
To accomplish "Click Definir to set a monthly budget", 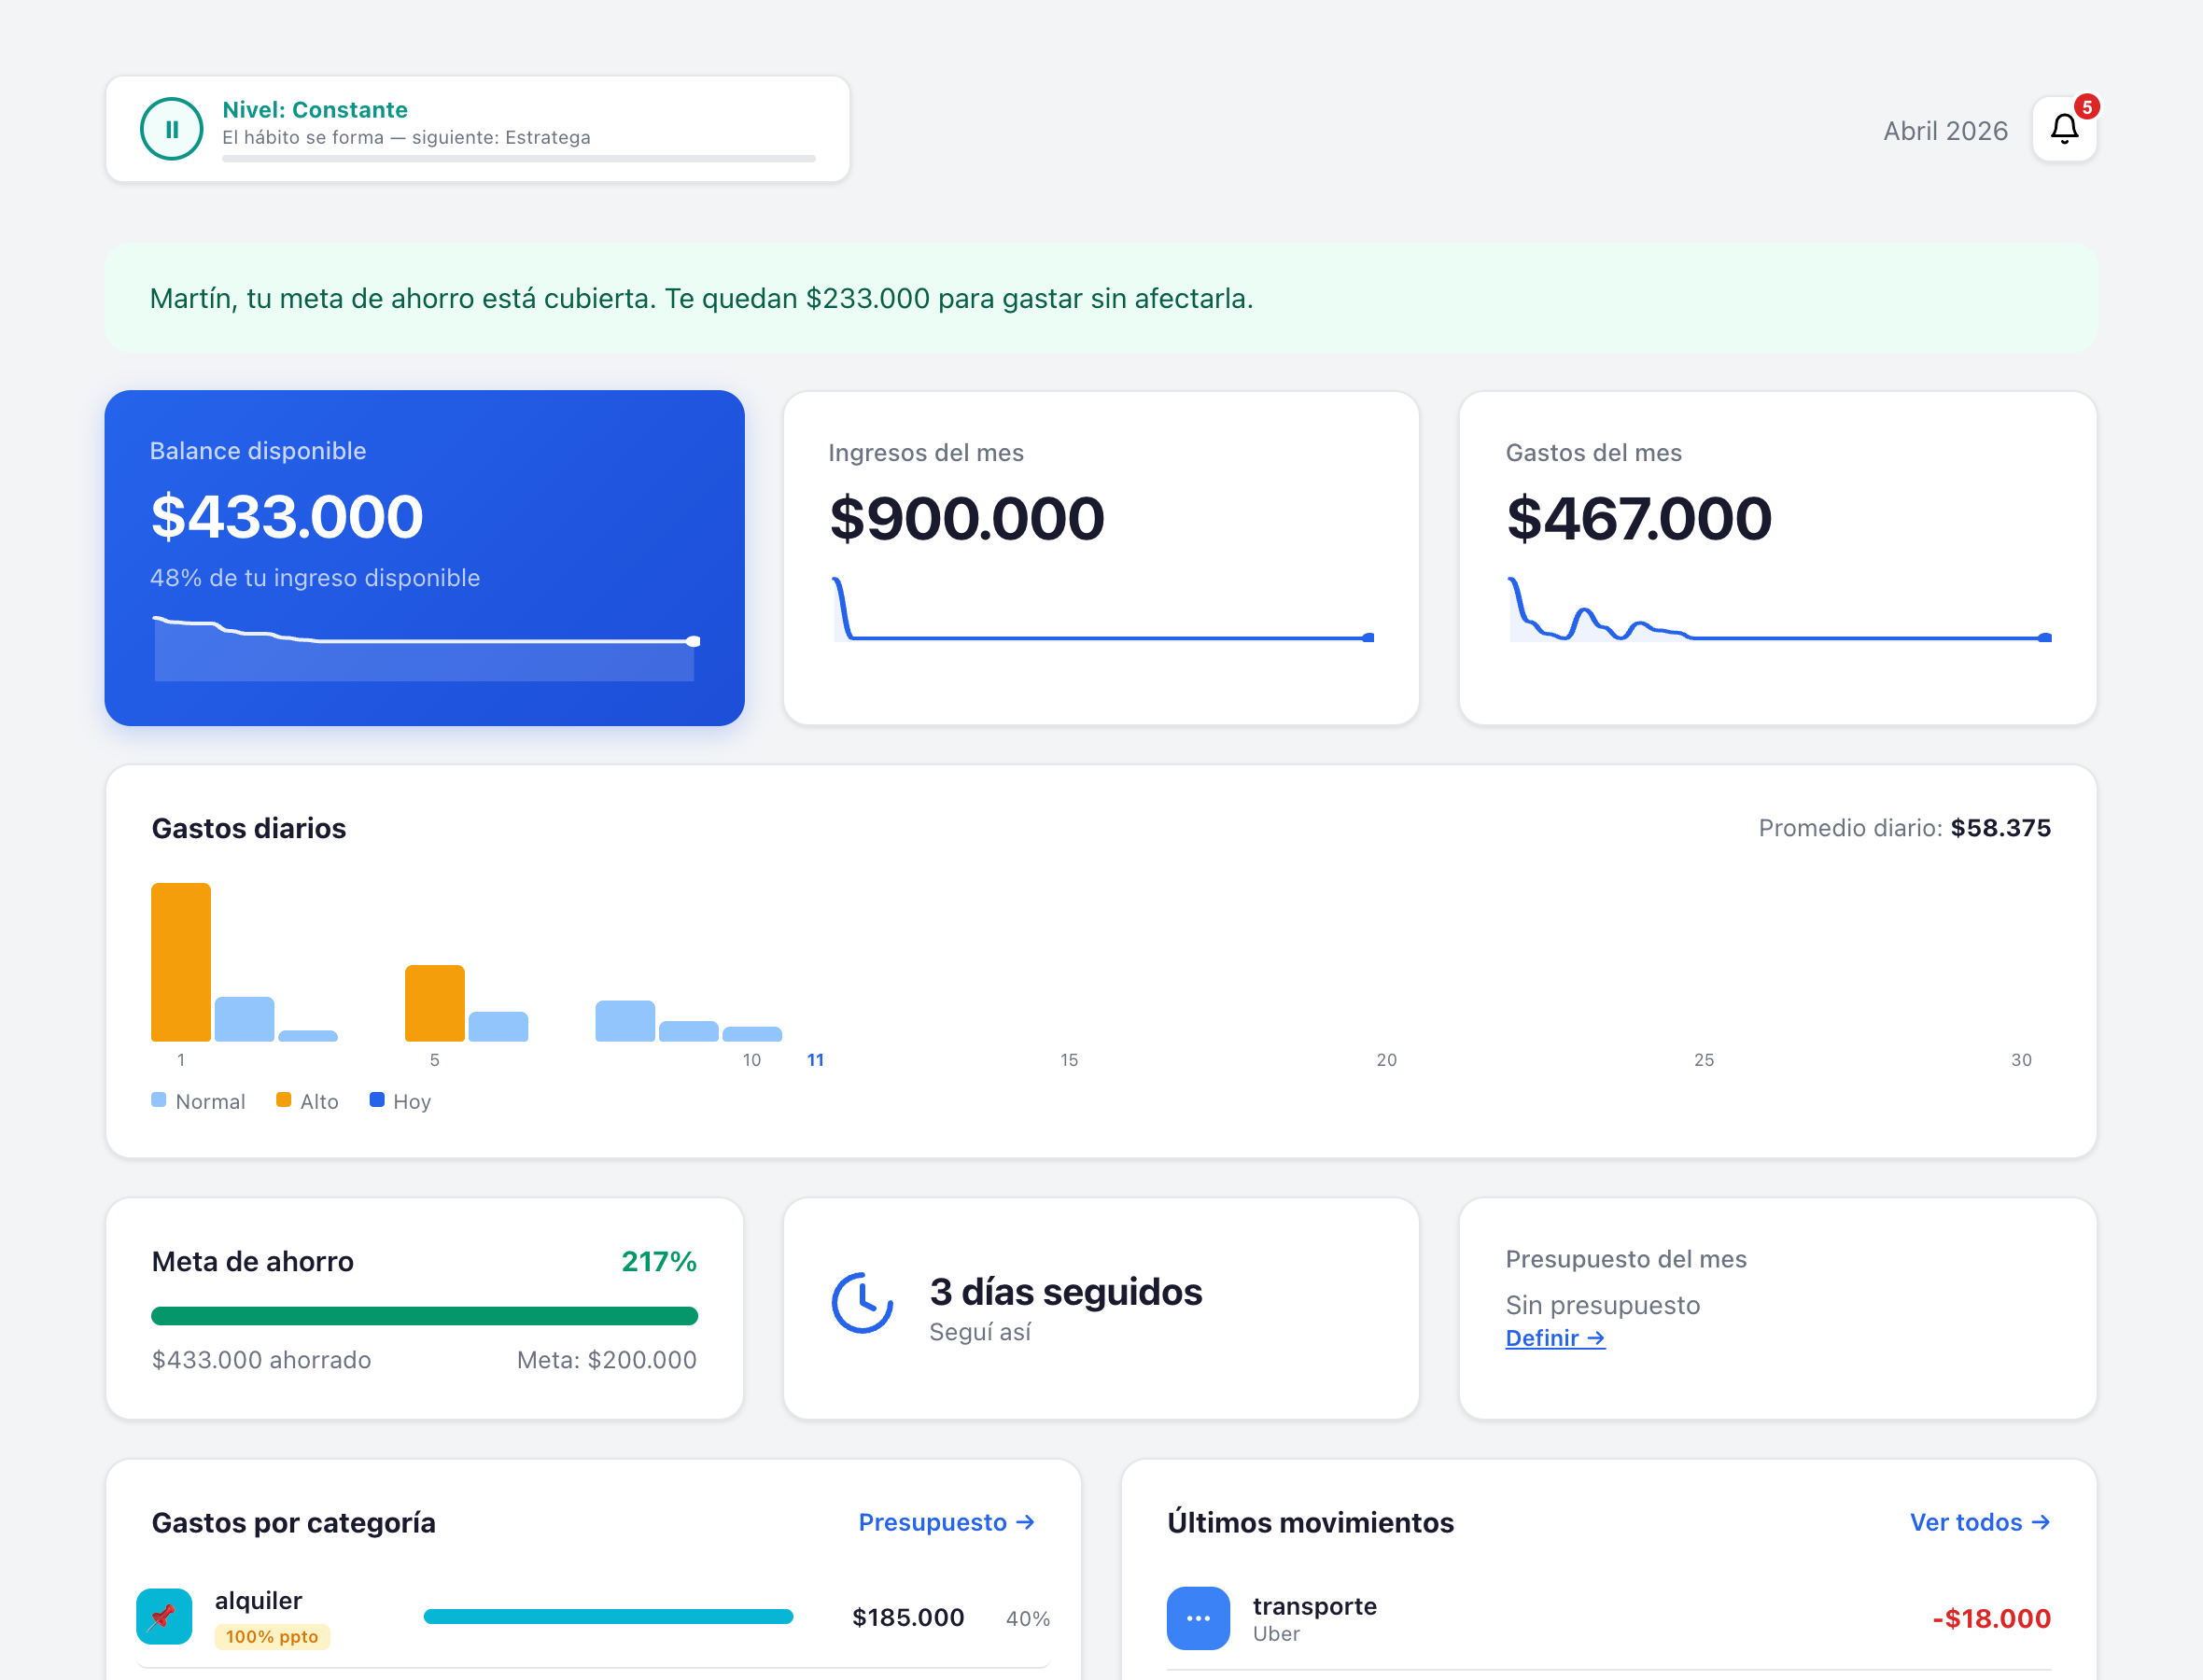I will (1554, 1338).
